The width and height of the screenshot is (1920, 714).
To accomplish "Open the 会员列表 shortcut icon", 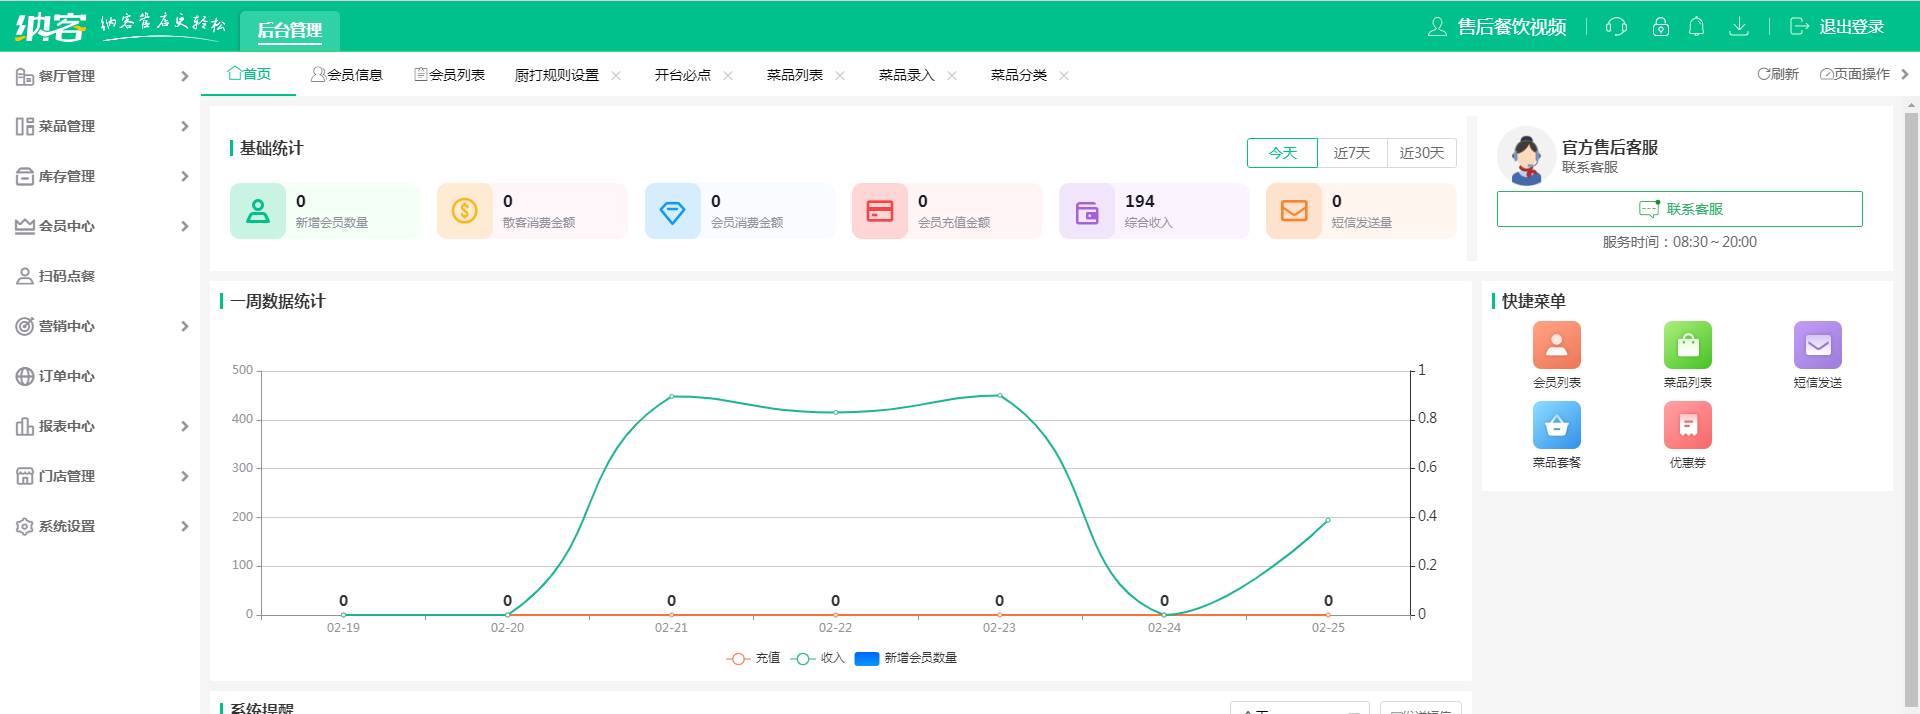I will point(1556,346).
